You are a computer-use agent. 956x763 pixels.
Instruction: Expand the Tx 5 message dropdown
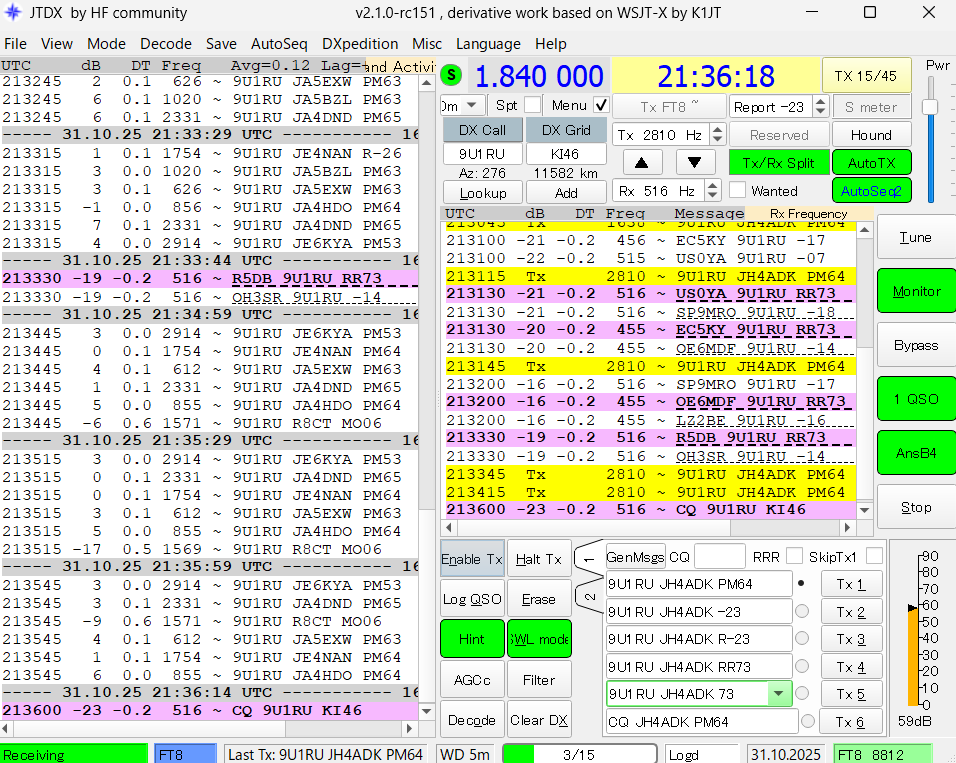point(779,693)
